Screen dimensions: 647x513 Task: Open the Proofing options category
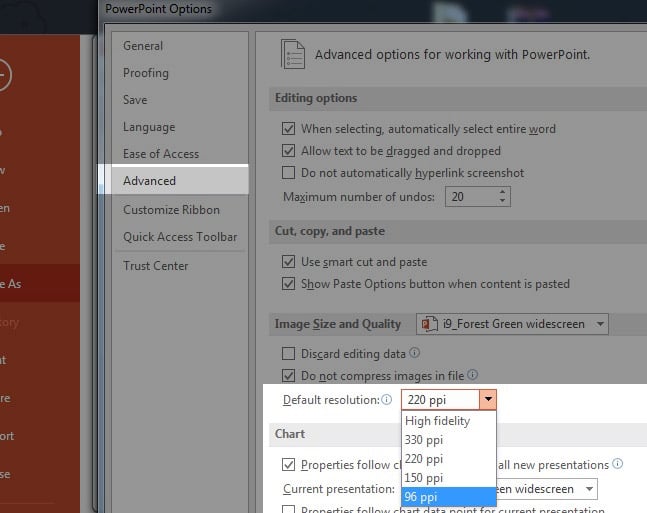(146, 73)
